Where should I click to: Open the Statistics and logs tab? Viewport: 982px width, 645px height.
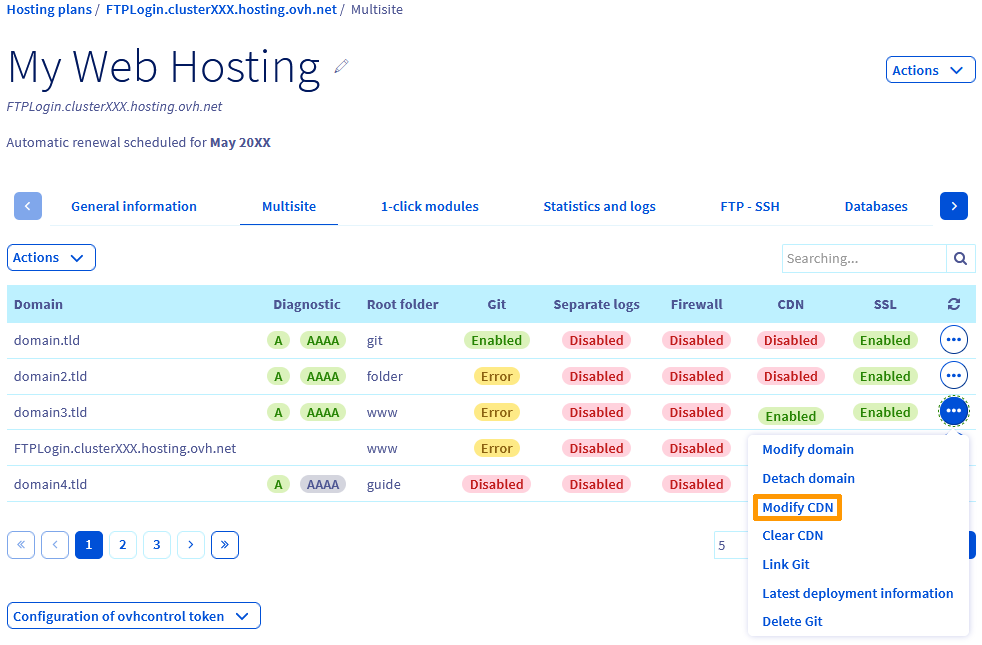(599, 207)
